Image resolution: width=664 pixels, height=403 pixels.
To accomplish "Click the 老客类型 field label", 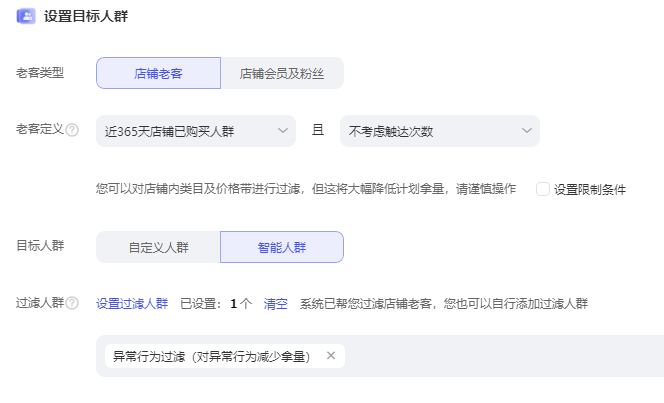I will point(40,72).
